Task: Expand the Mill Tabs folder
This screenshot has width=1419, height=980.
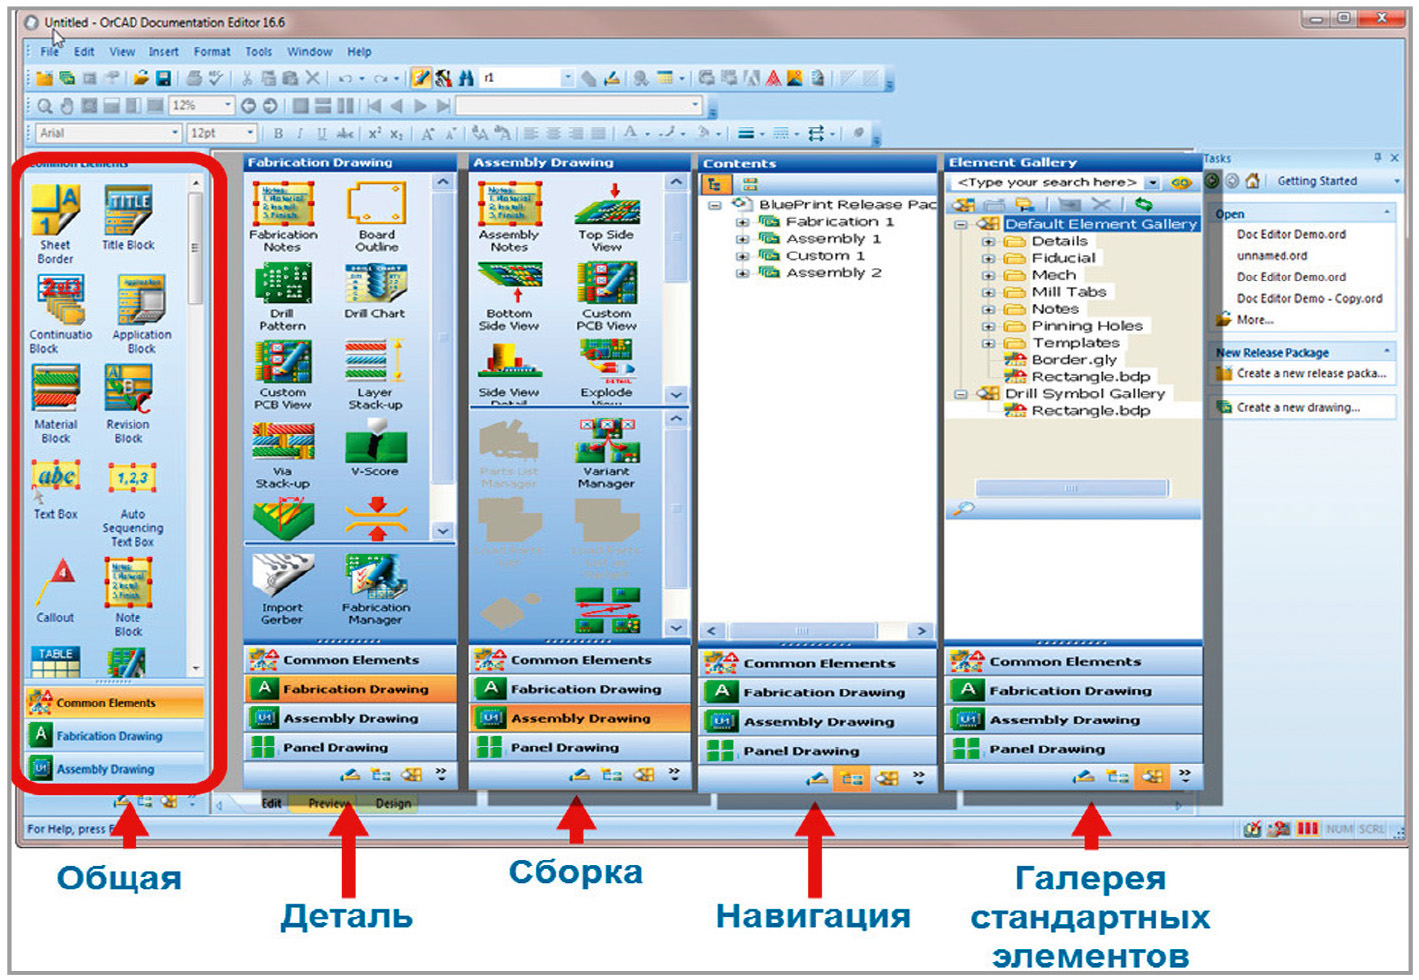Action: click(x=988, y=292)
